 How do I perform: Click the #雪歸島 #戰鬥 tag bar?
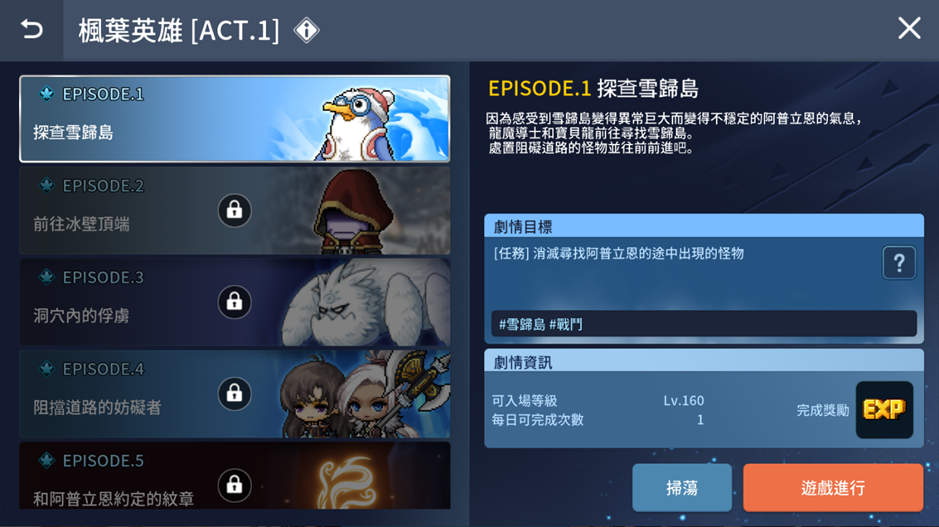704,324
